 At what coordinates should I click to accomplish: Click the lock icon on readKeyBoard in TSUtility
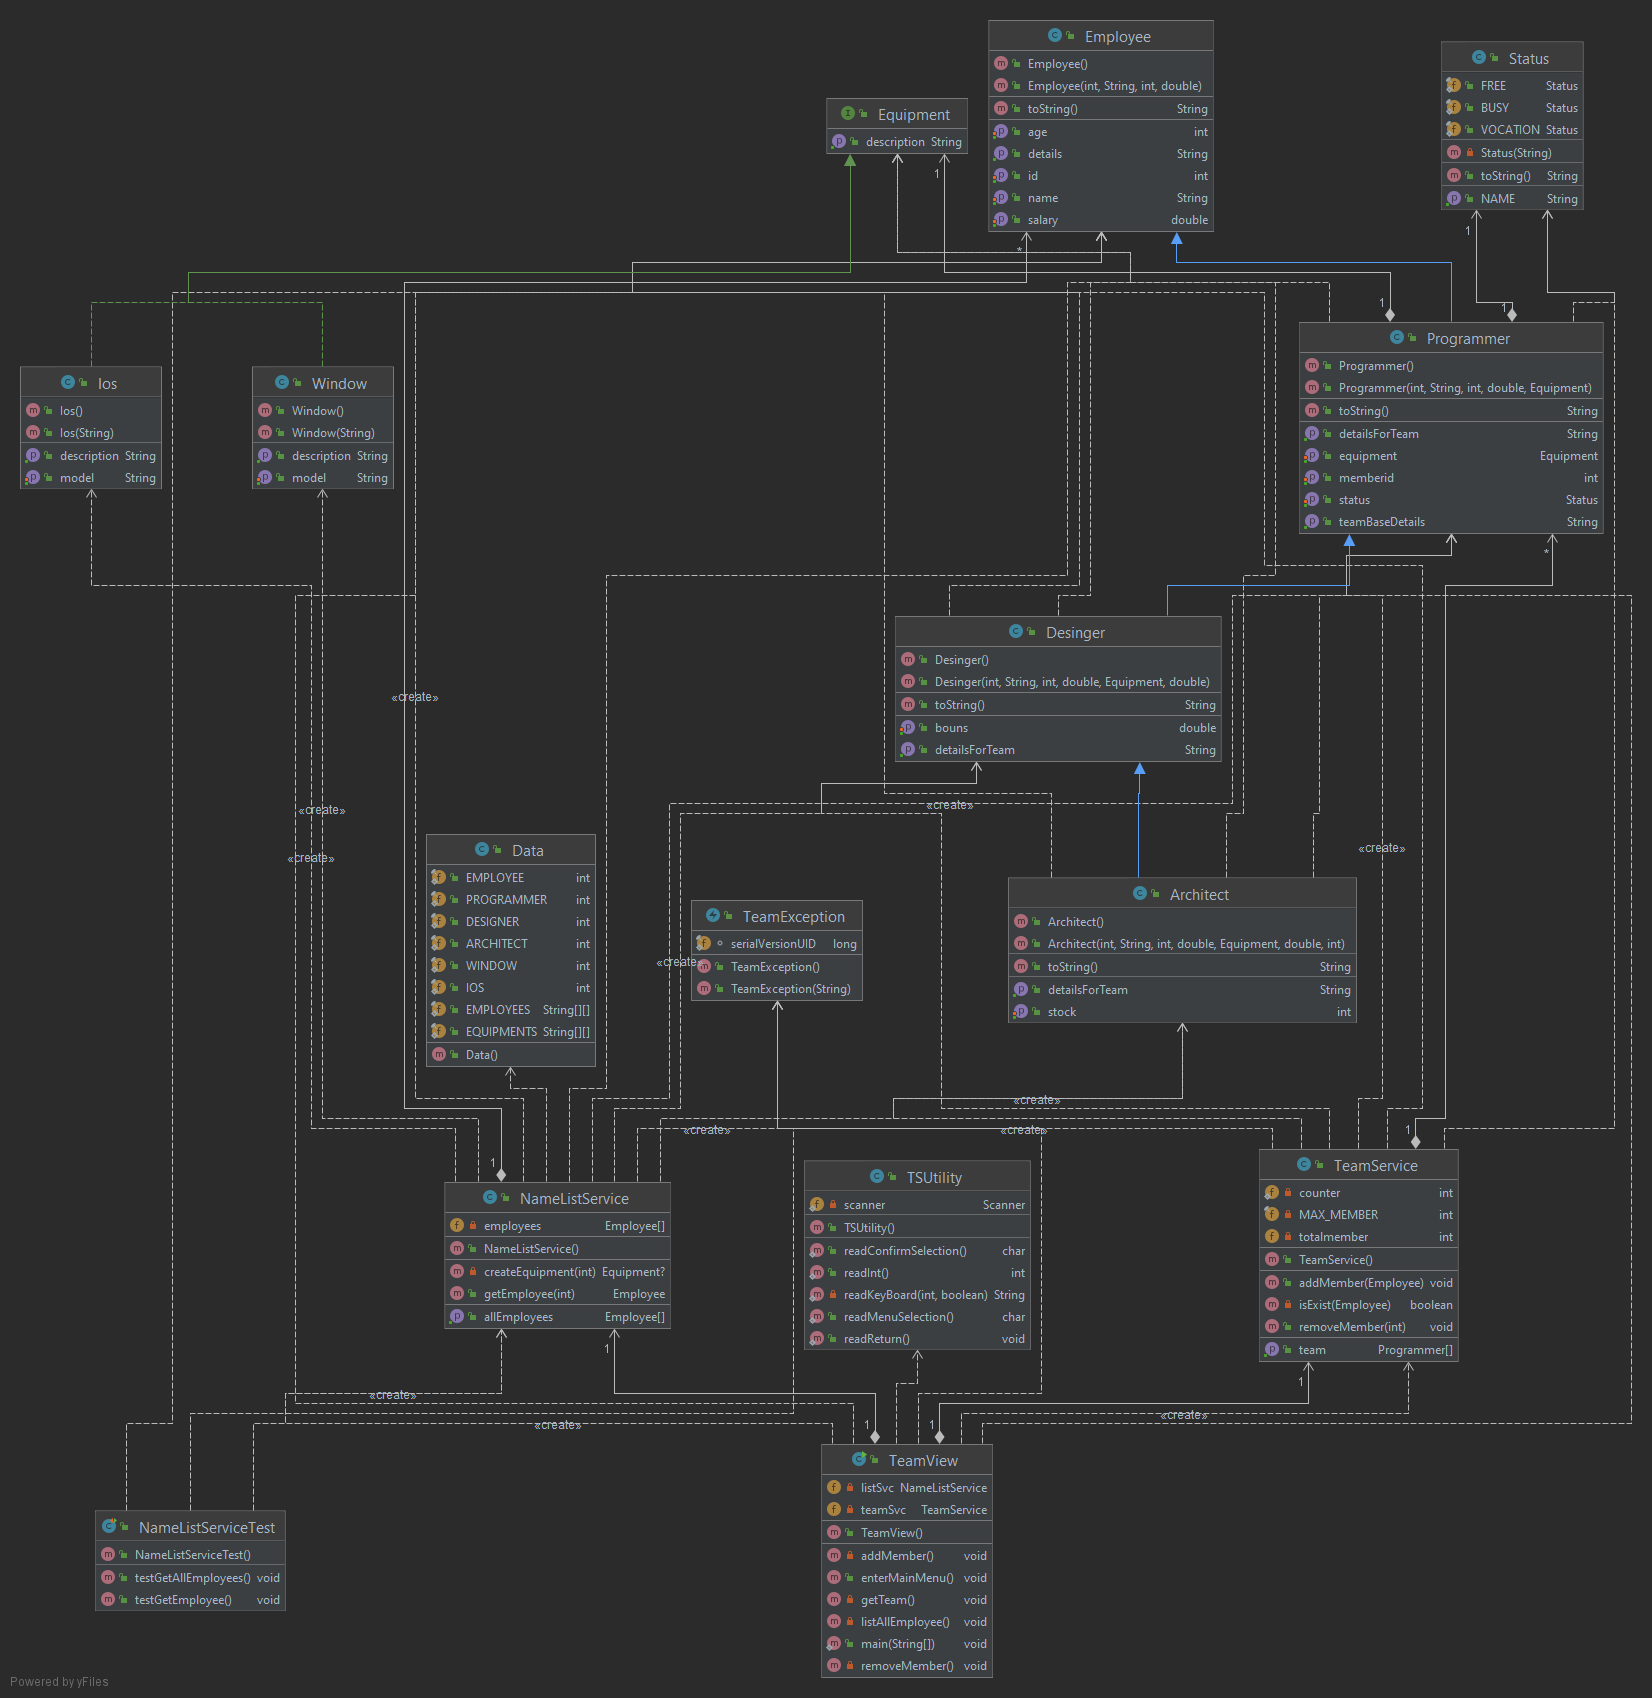(832, 1294)
